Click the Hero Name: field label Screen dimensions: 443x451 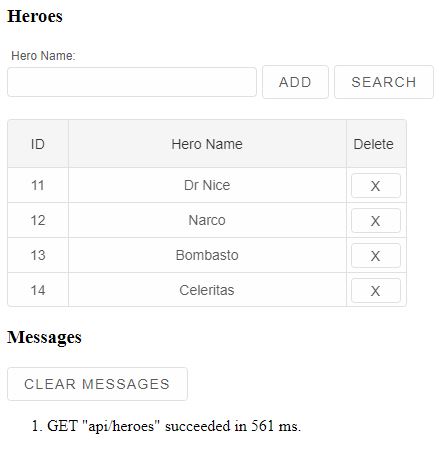43,56
